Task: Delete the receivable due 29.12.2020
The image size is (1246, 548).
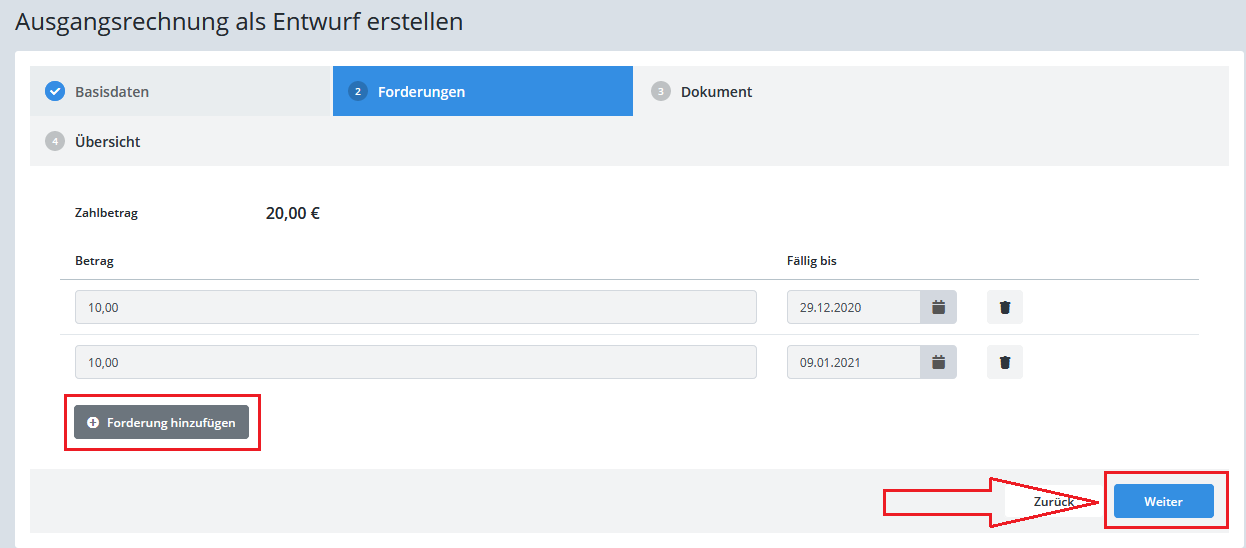Action: coord(1005,307)
